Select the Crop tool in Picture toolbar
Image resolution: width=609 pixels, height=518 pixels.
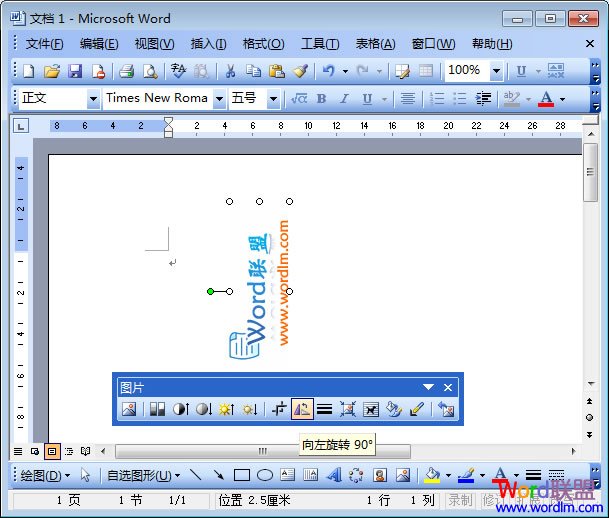point(279,409)
